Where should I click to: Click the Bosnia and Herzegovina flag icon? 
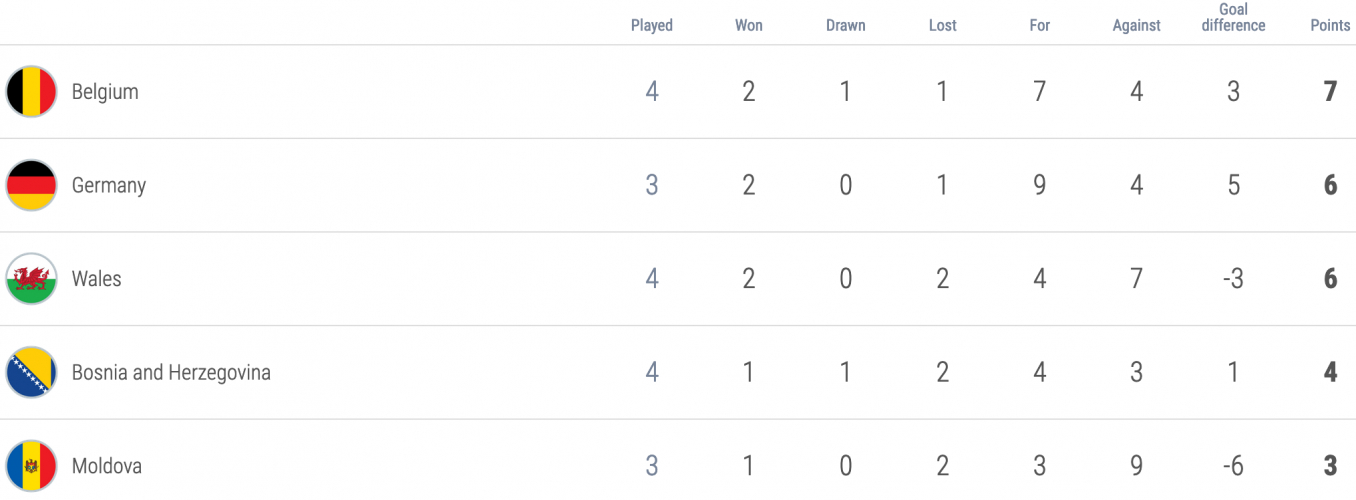point(31,373)
